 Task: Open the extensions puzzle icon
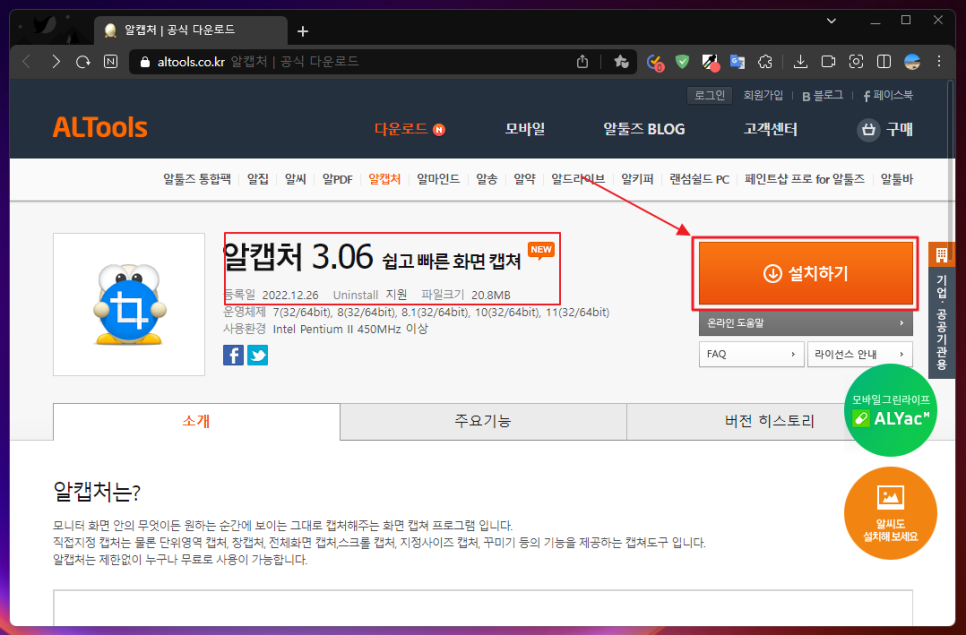[765, 62]
